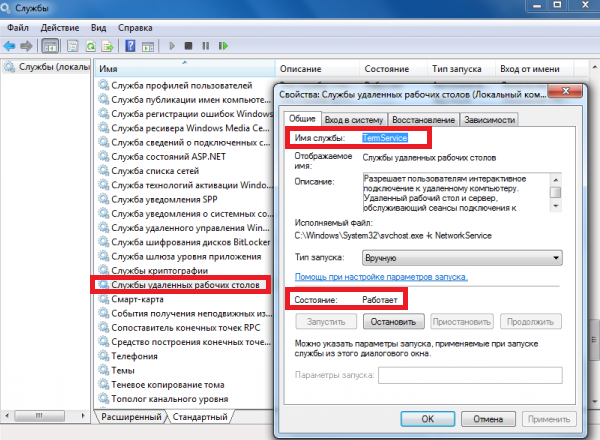This screenshot has width=600, height=440.
Task: Switch to the Расширенный view tab
Action: point(131,417)
